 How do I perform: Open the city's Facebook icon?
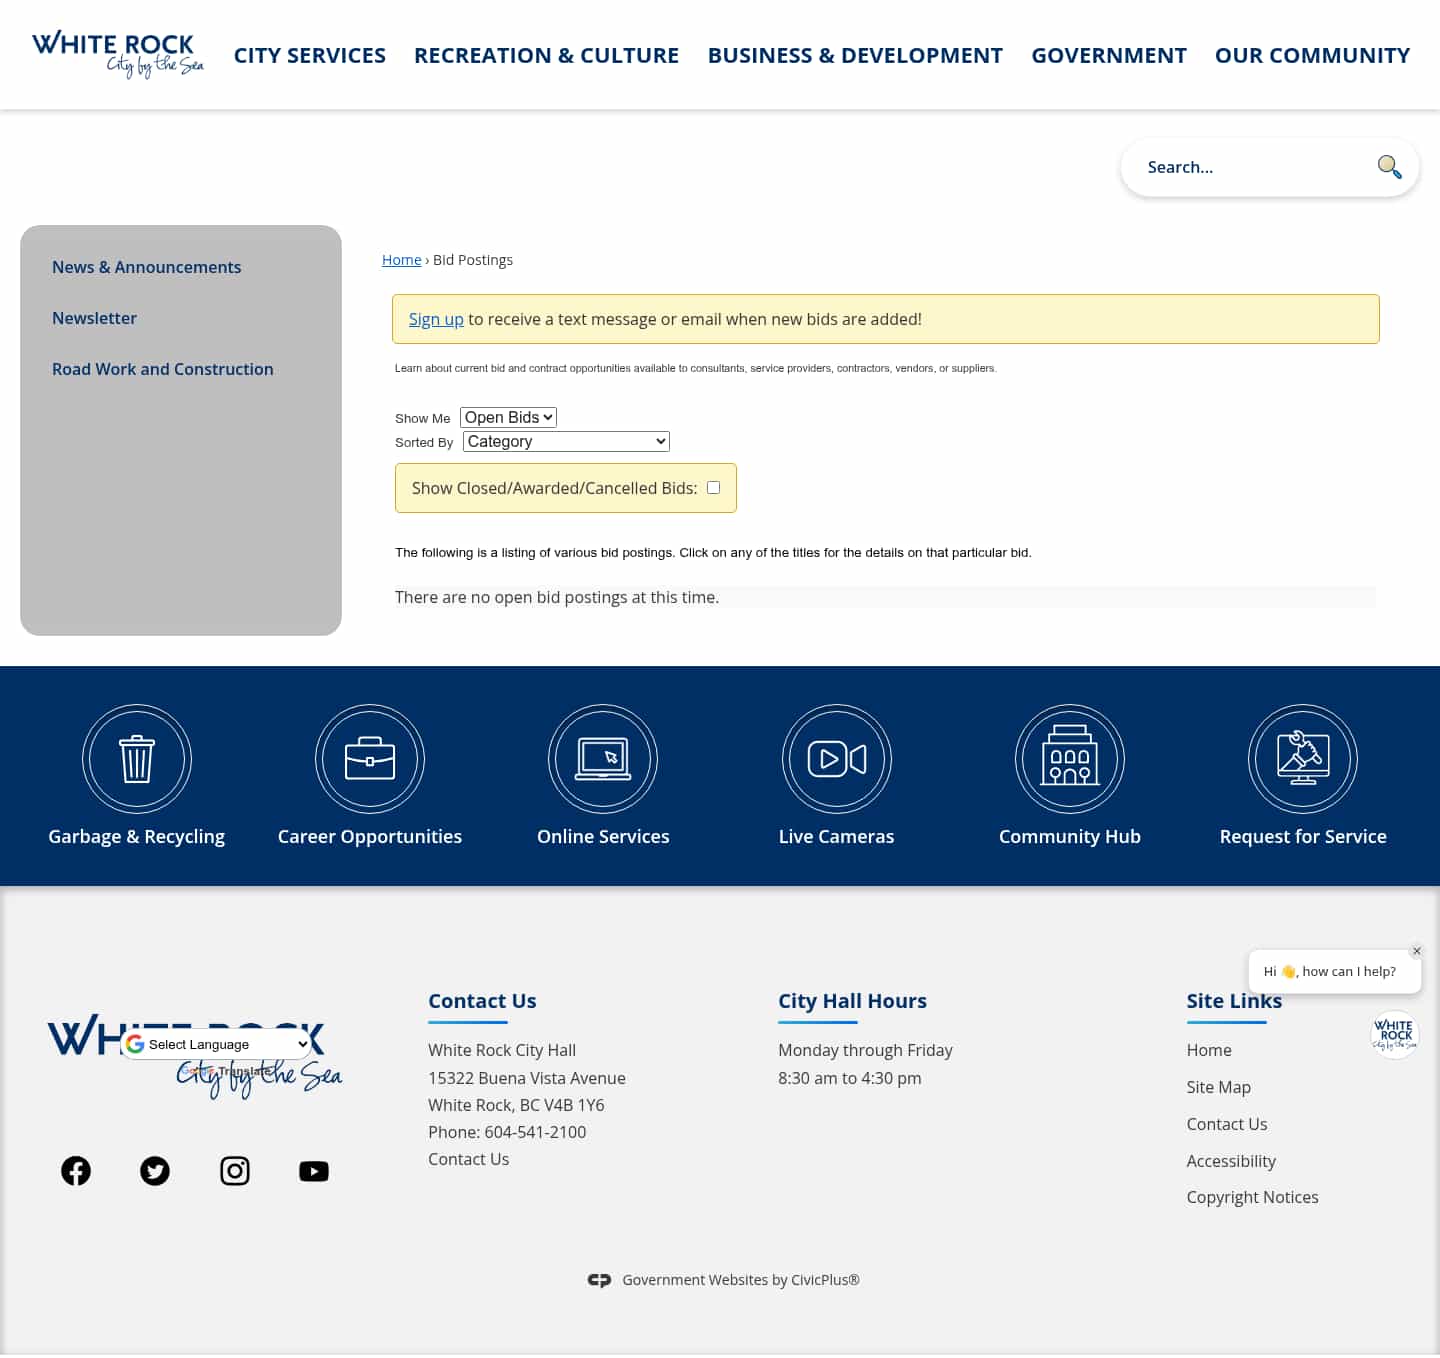75,1170
